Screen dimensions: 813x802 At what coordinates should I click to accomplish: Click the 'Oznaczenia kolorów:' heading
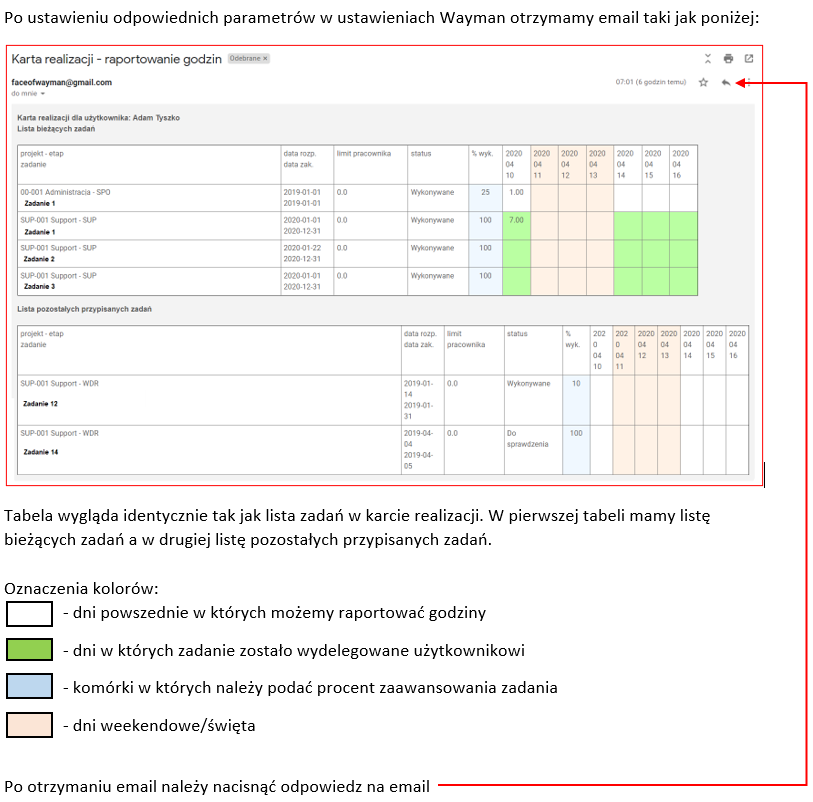81,589
